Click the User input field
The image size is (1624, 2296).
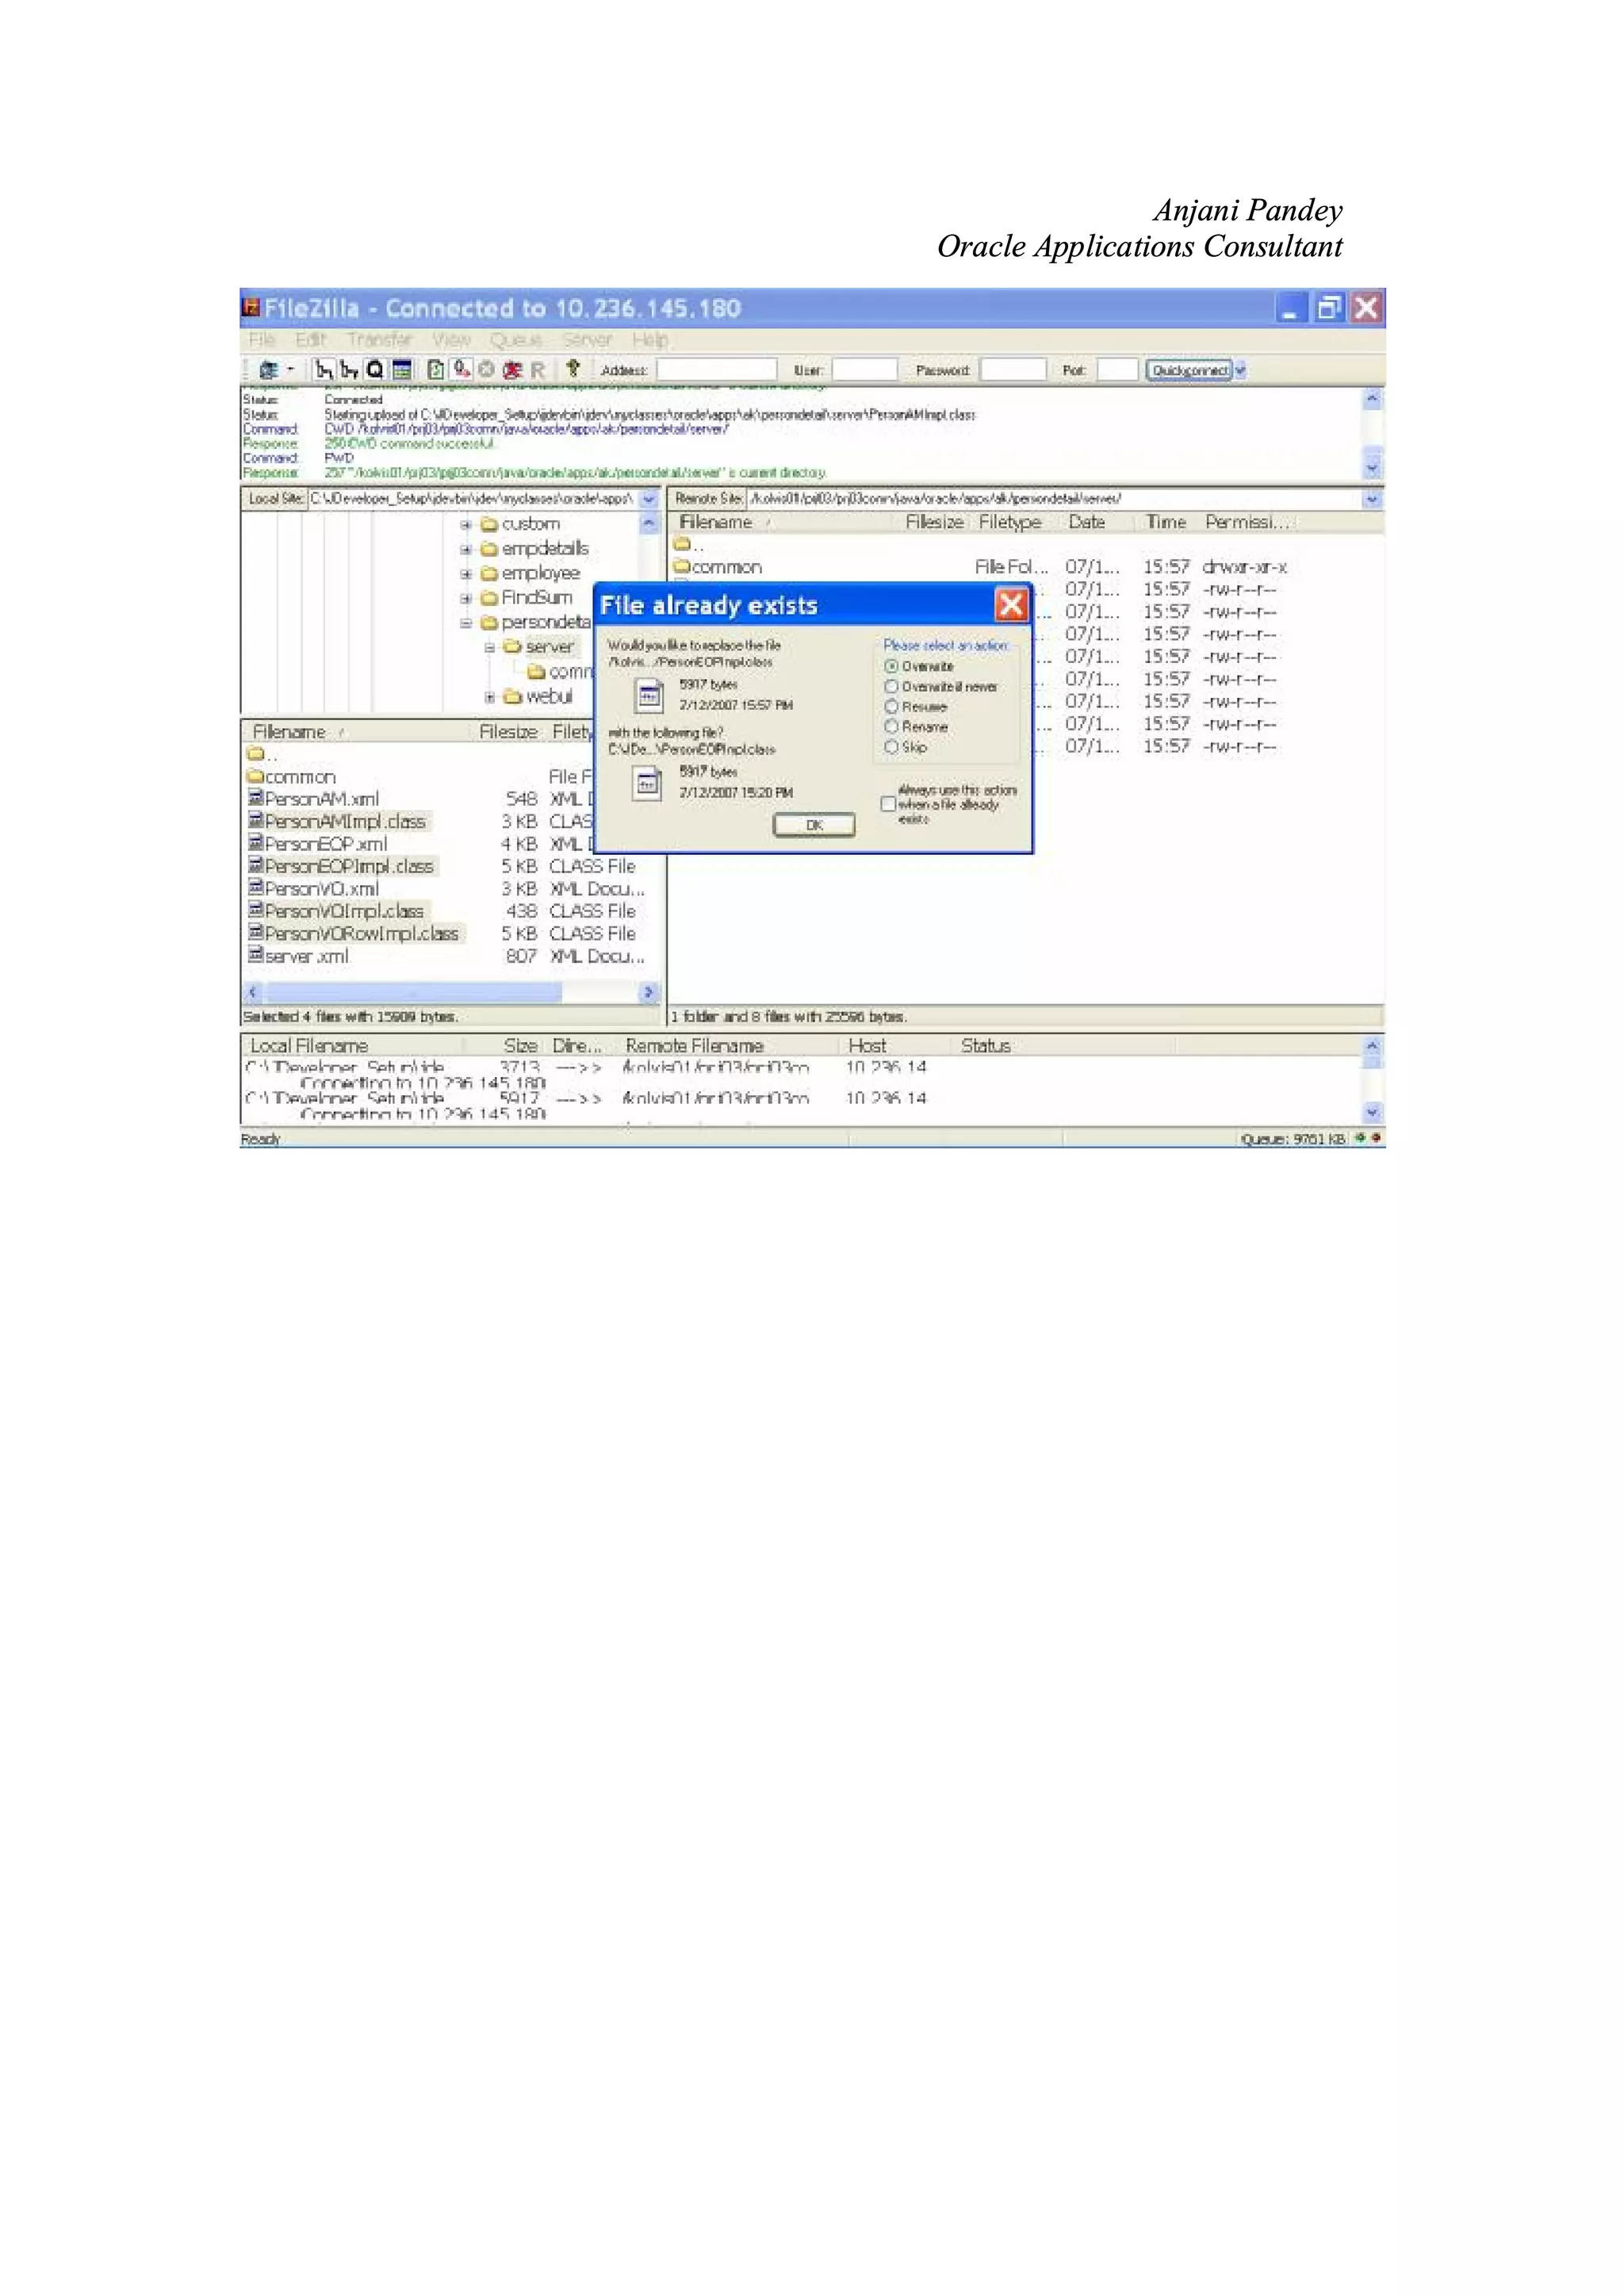coord(866,370)
